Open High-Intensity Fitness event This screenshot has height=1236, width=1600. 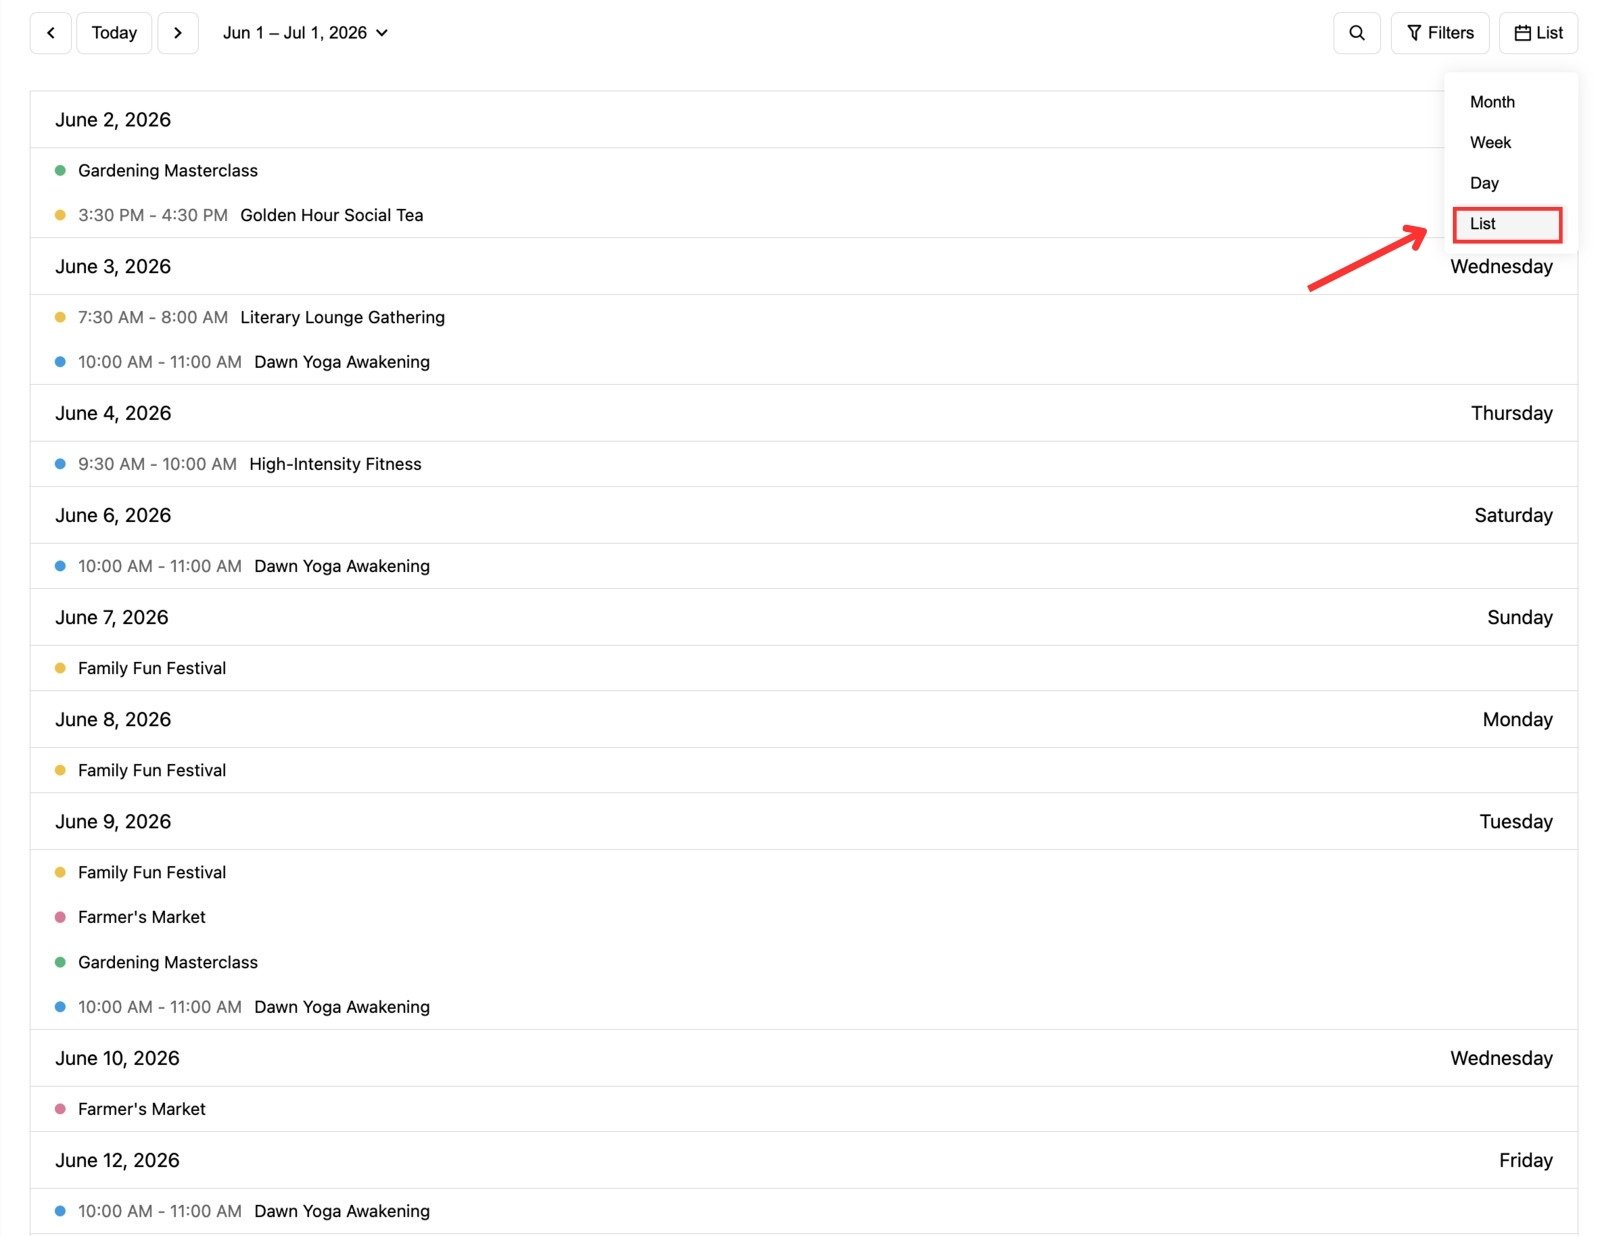pos(335,464)
